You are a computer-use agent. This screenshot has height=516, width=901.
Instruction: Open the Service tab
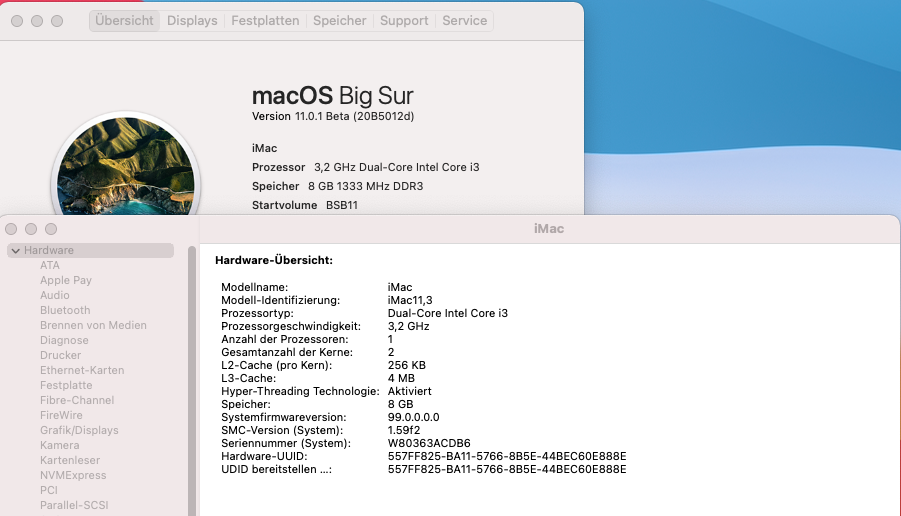(464, 21)
